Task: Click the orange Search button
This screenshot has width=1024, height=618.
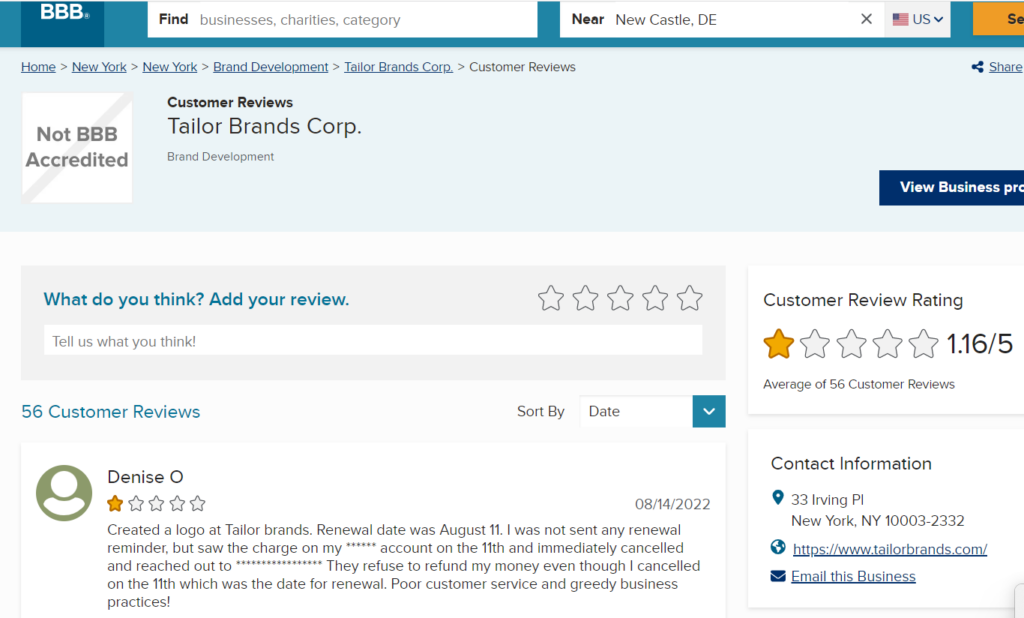Action: [999, 19]
